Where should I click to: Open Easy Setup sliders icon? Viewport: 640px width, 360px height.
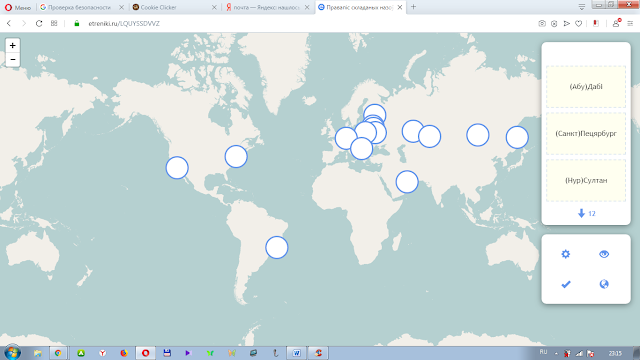tap(630, 24)
